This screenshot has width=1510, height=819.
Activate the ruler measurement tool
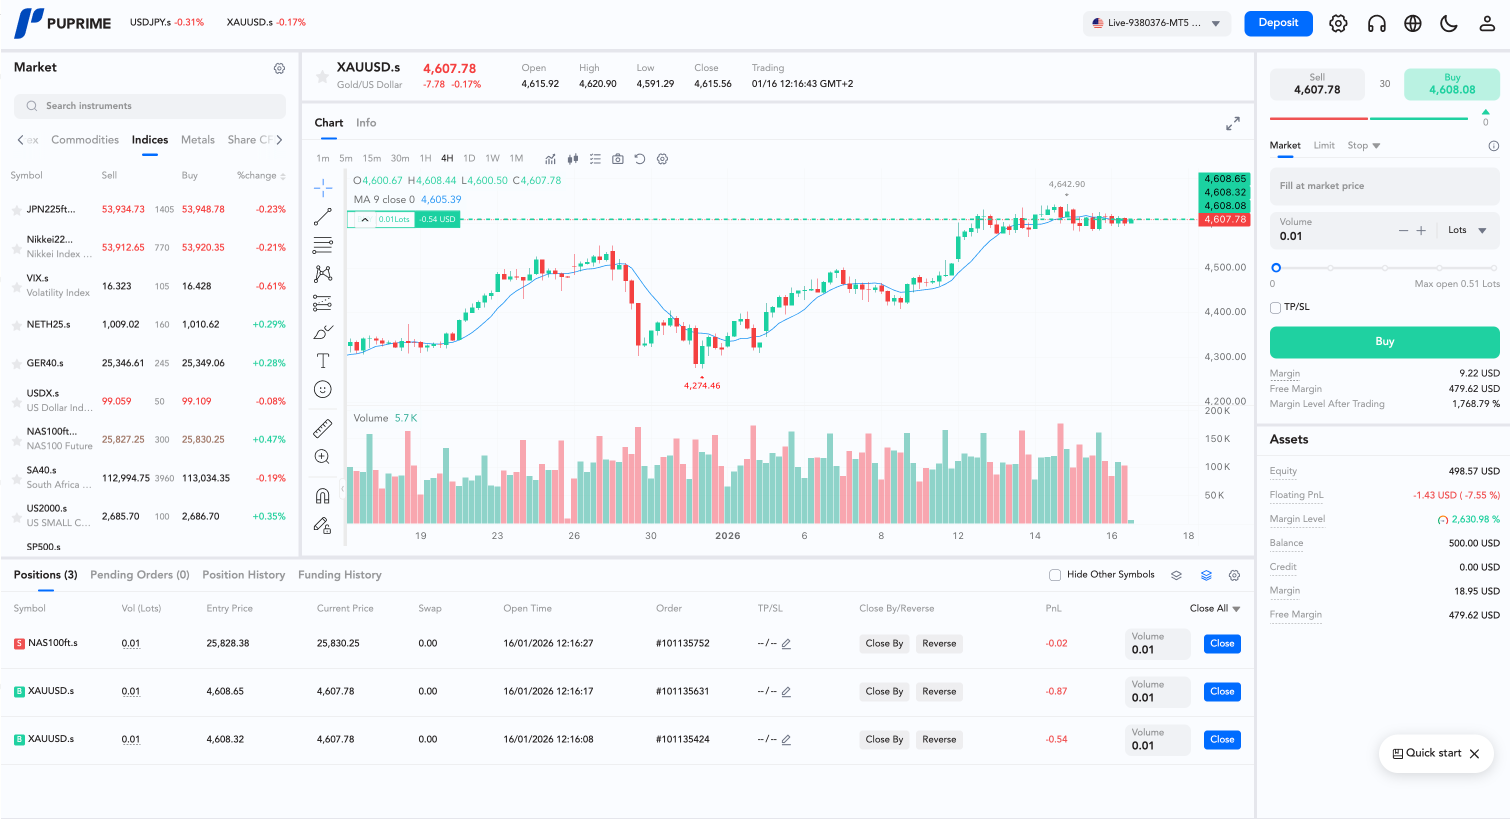323,428
